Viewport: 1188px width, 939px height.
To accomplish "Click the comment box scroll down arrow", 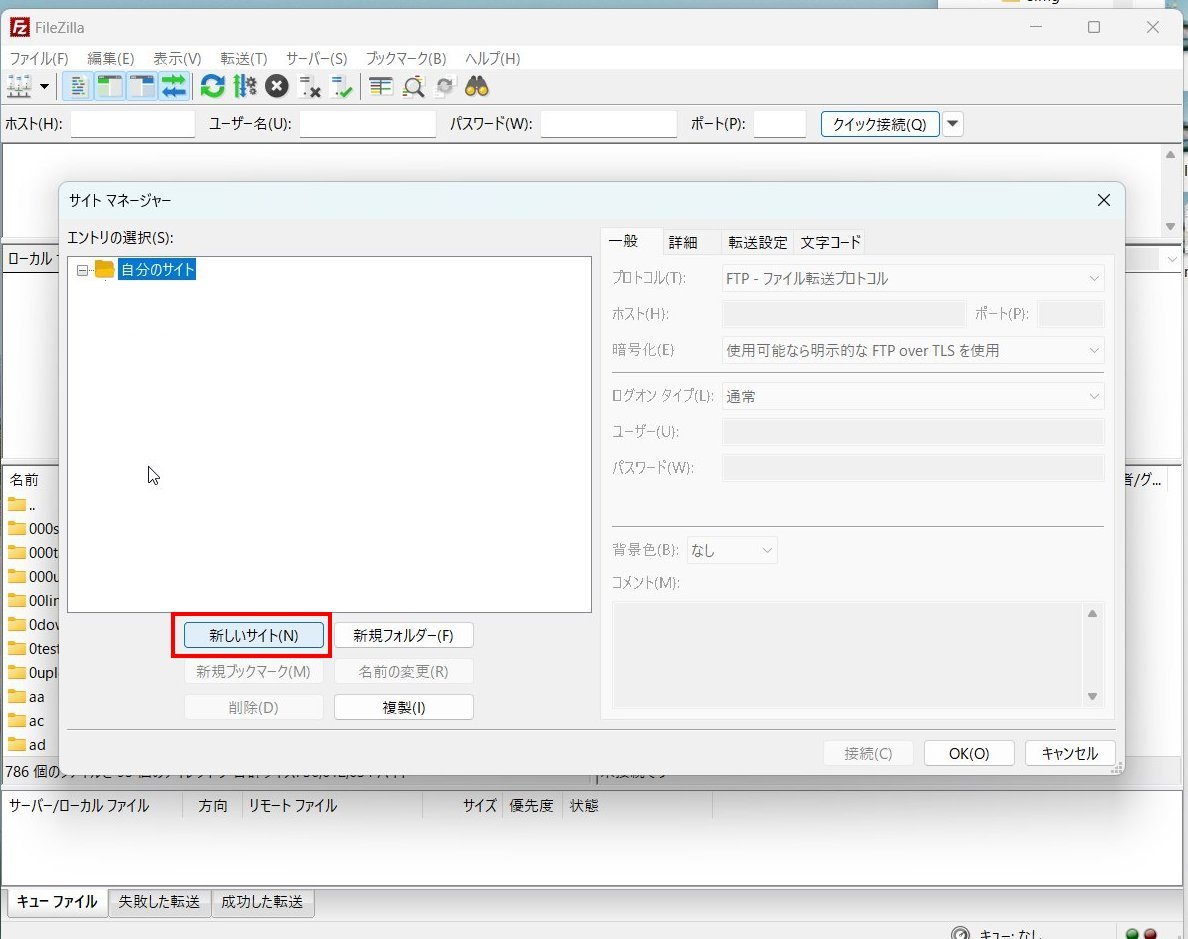I will (1093, 696).
